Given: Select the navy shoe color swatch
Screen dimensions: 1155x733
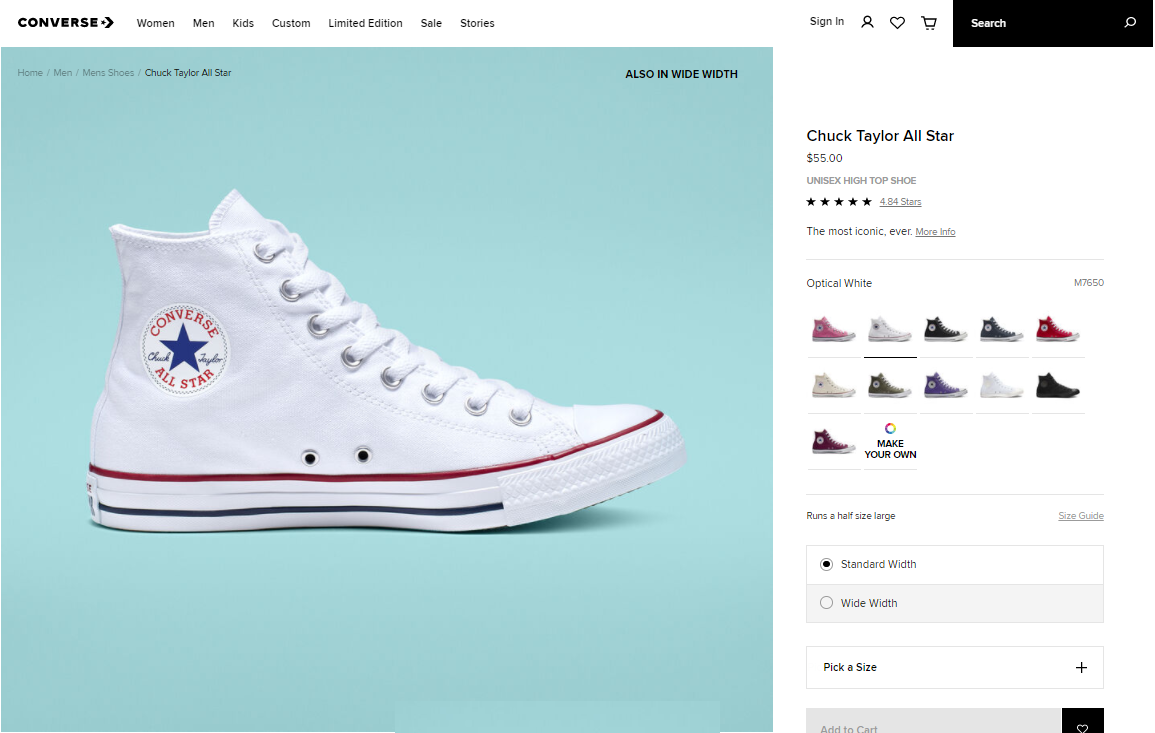Looking at the screenshot, I should point(1002,329).
